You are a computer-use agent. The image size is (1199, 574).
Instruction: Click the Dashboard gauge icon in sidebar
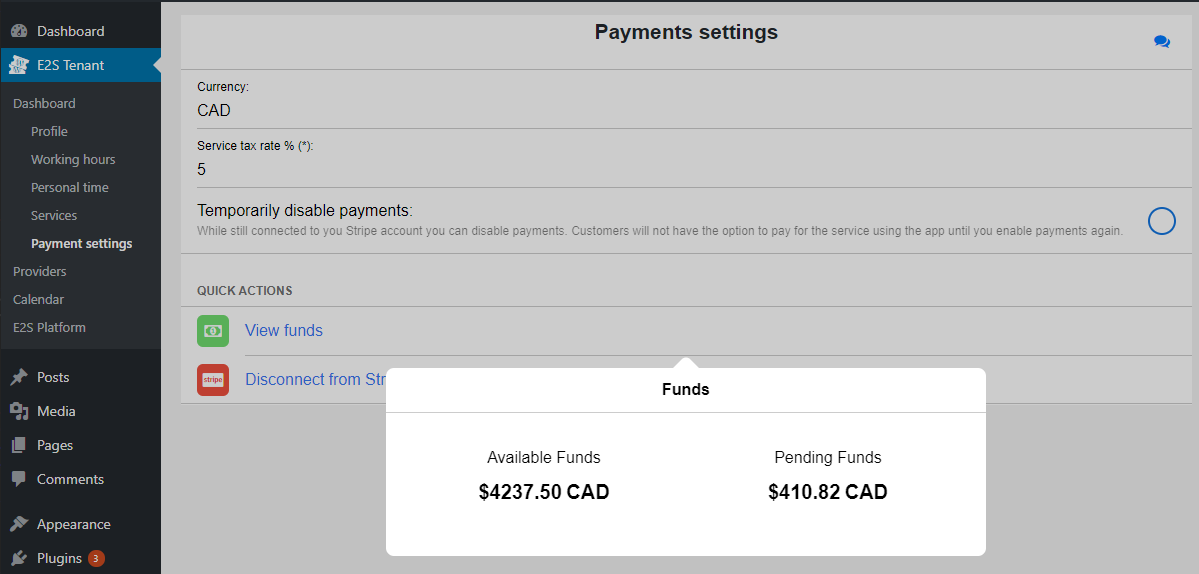point(19,31)
